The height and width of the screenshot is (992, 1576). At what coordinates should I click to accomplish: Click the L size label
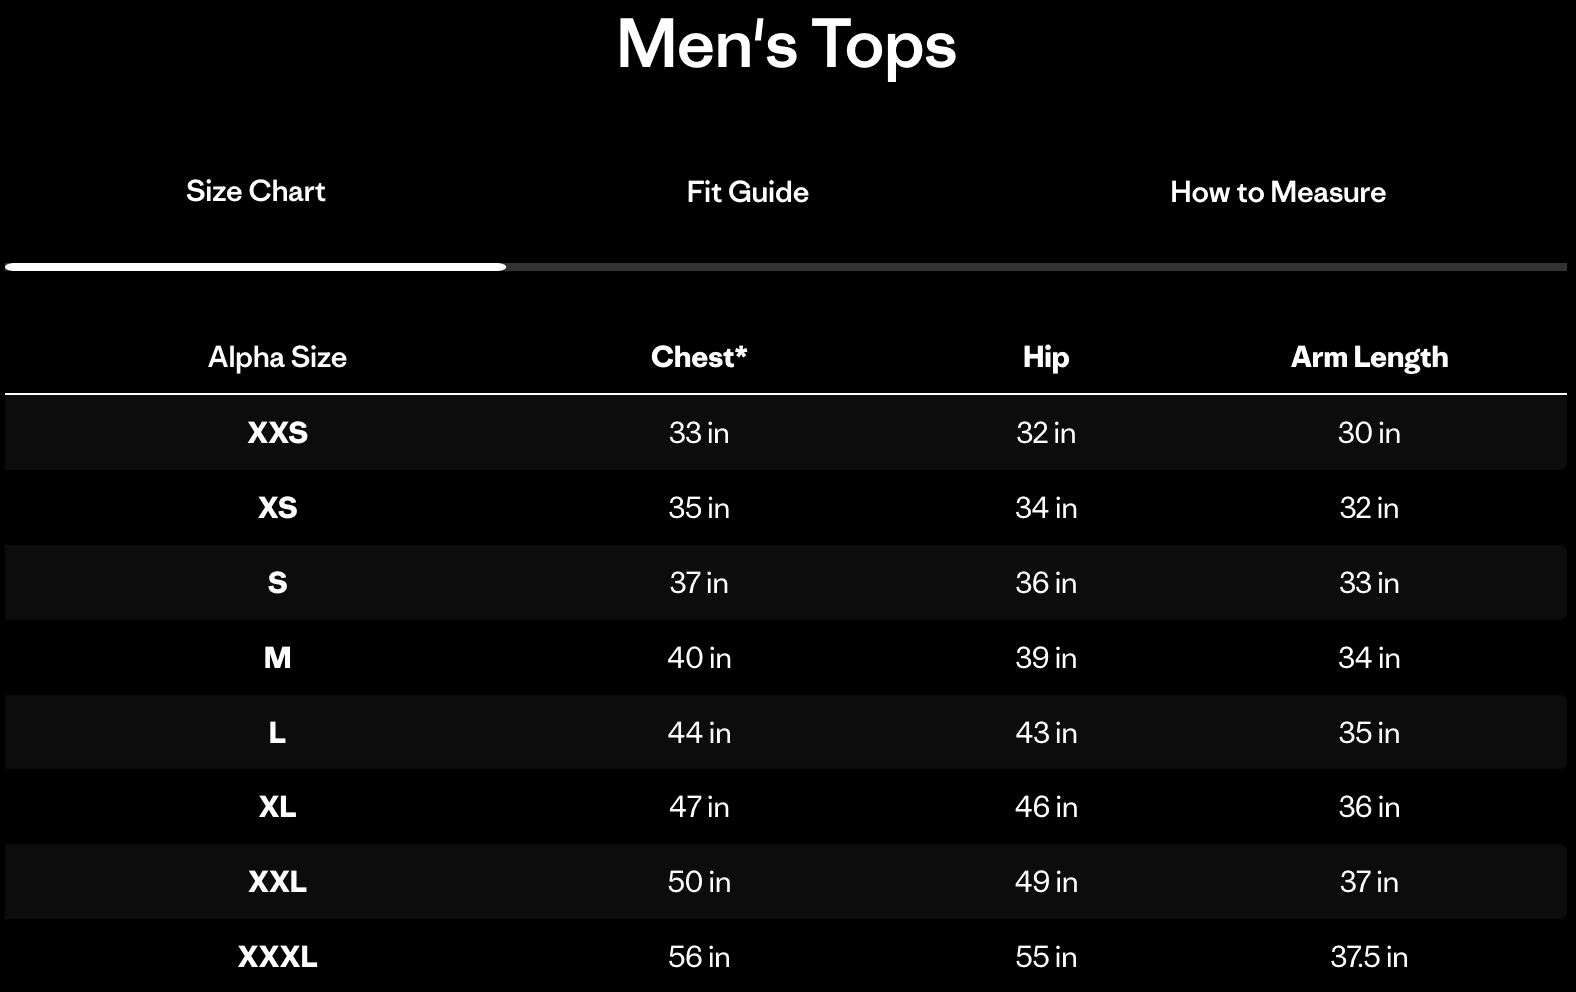pos(278,732)
